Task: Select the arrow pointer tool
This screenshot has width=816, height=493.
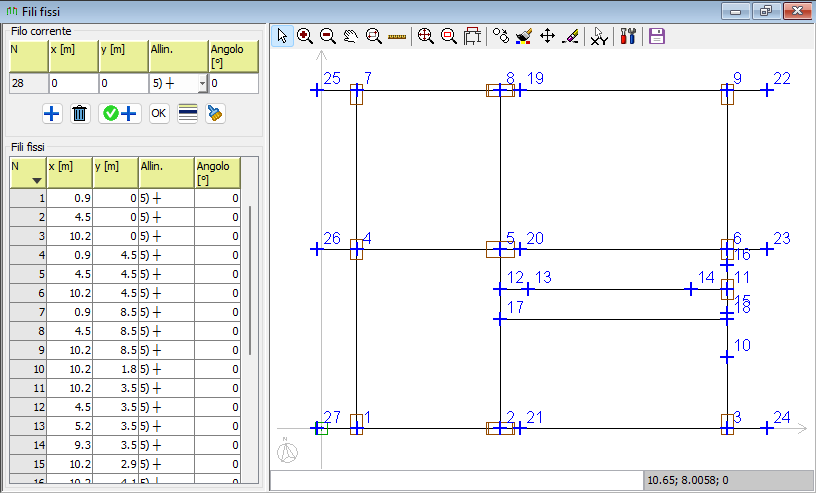Action: [283, 36]
